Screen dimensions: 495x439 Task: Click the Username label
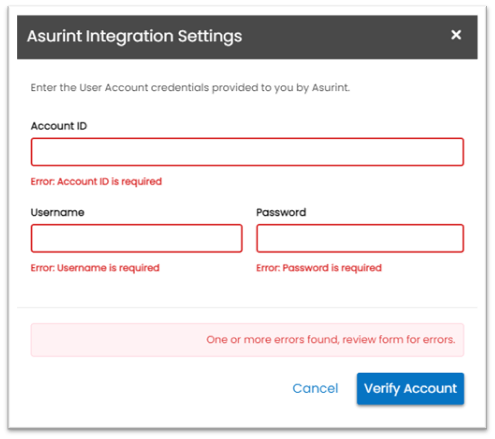click(x=57, y=212)
